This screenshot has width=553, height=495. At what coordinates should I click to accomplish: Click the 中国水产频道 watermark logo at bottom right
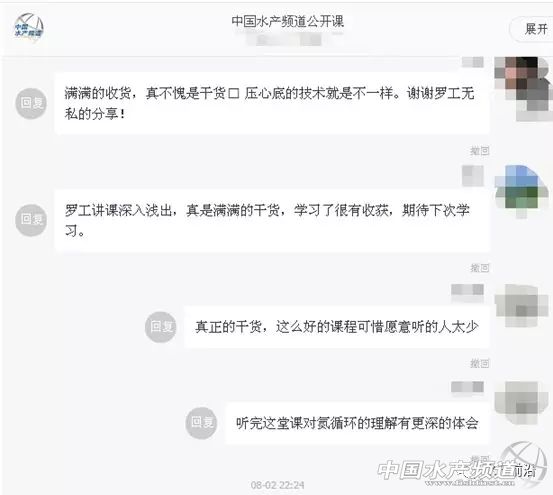coord(460,467)
